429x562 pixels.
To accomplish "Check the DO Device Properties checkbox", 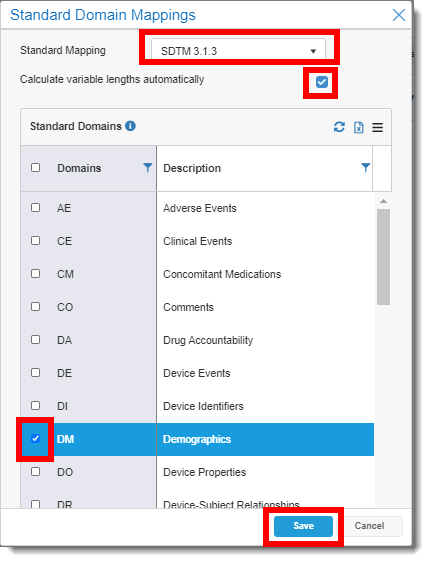I will click(x=35, y=471).
